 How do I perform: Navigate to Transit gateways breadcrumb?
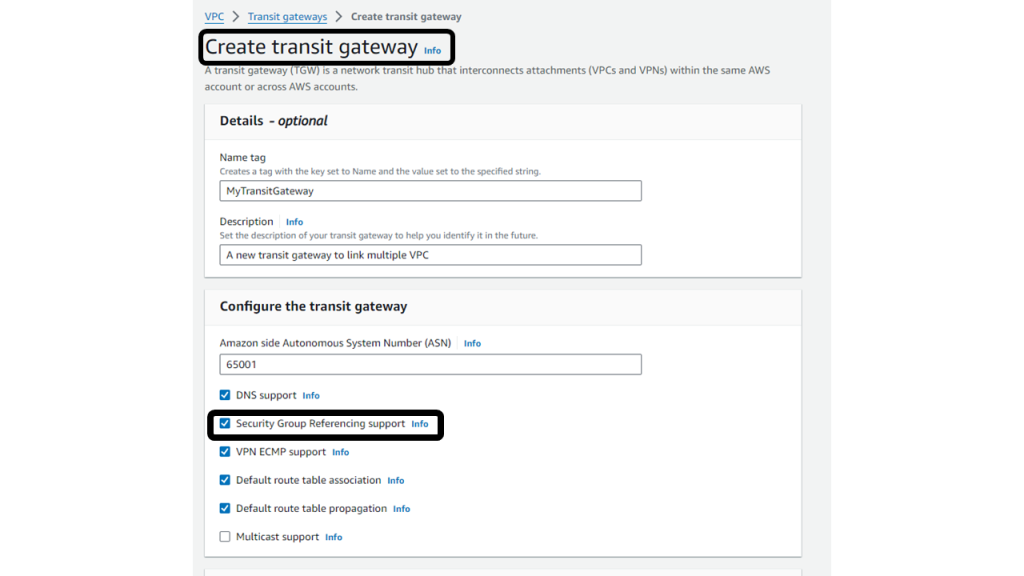coord(287,16)
